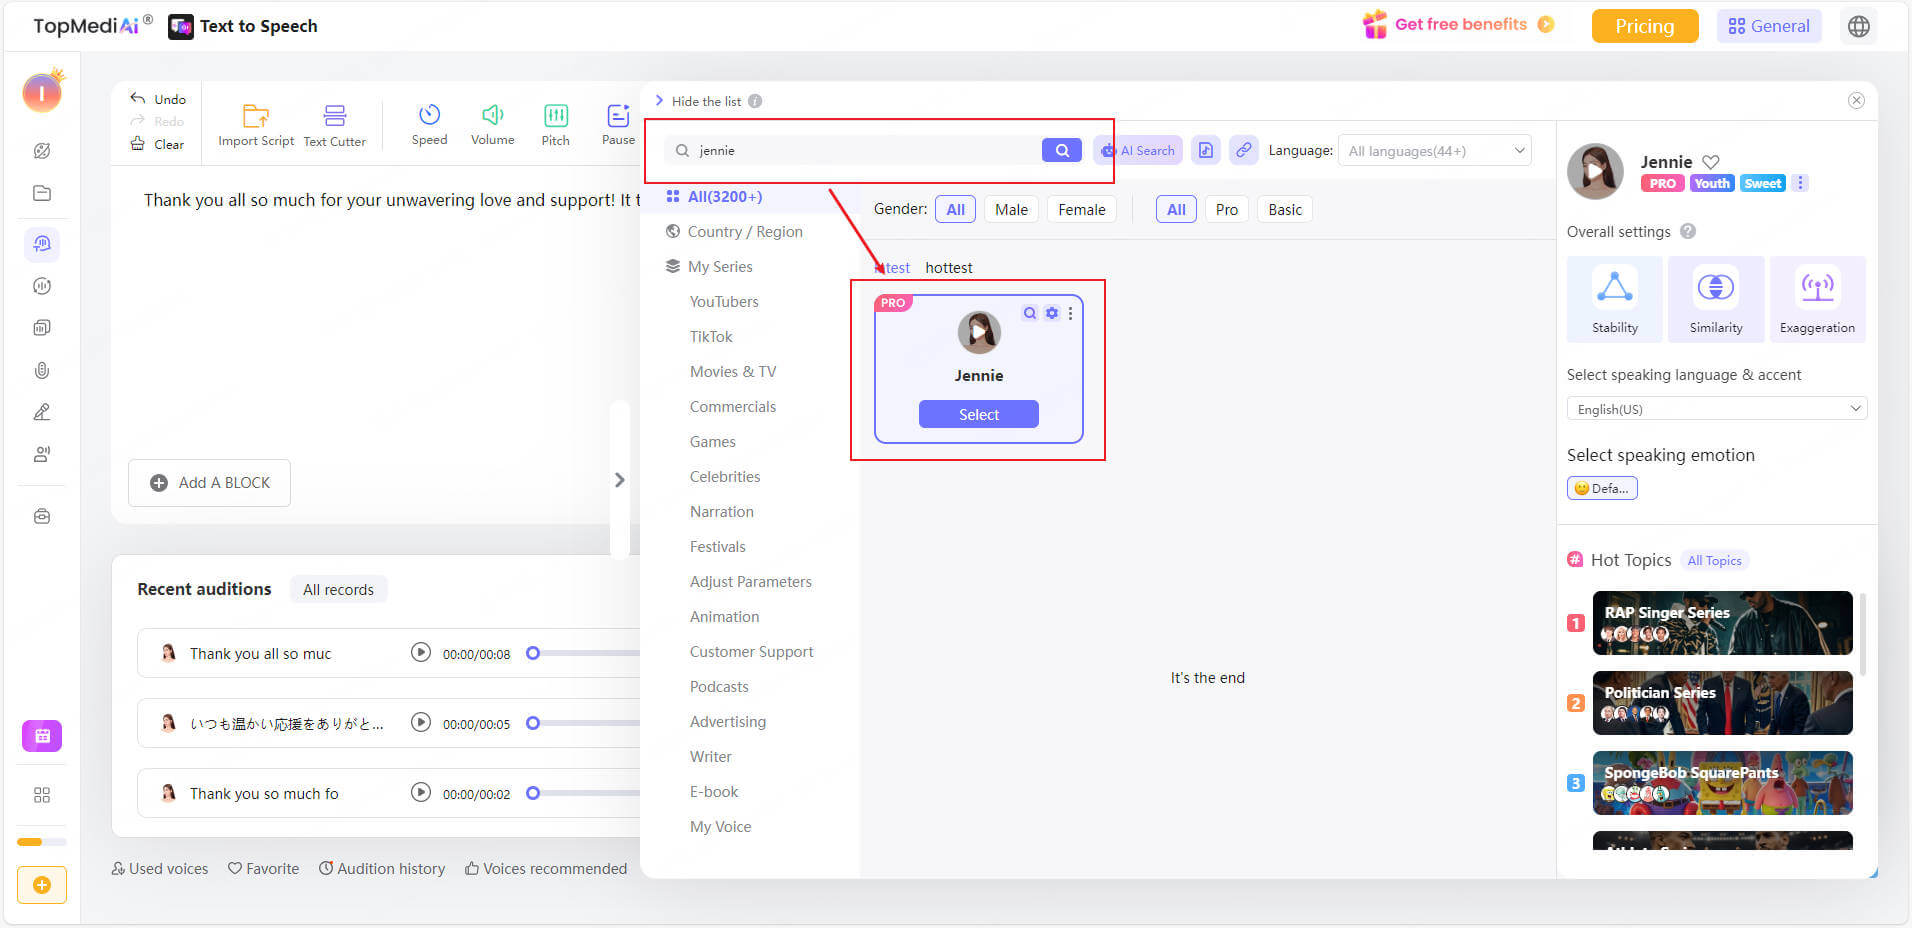Open Jennie card settings gear
This screenshot has height=928, width=1912.
click(1051, 313)
